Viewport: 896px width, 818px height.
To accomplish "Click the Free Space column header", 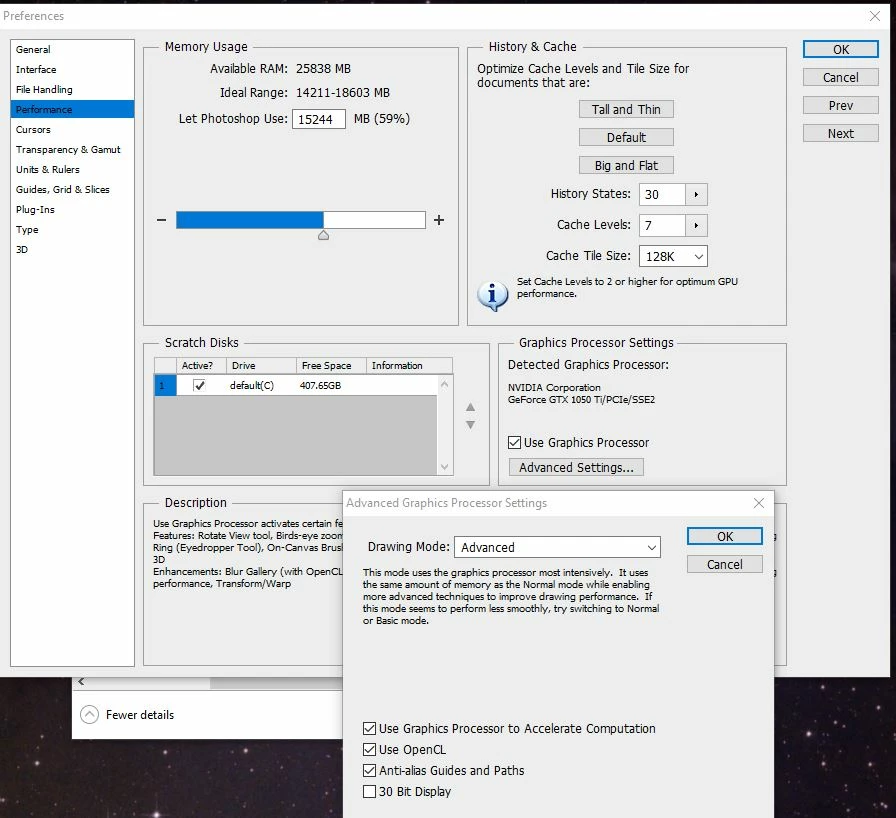I will [x=331, y=366].
